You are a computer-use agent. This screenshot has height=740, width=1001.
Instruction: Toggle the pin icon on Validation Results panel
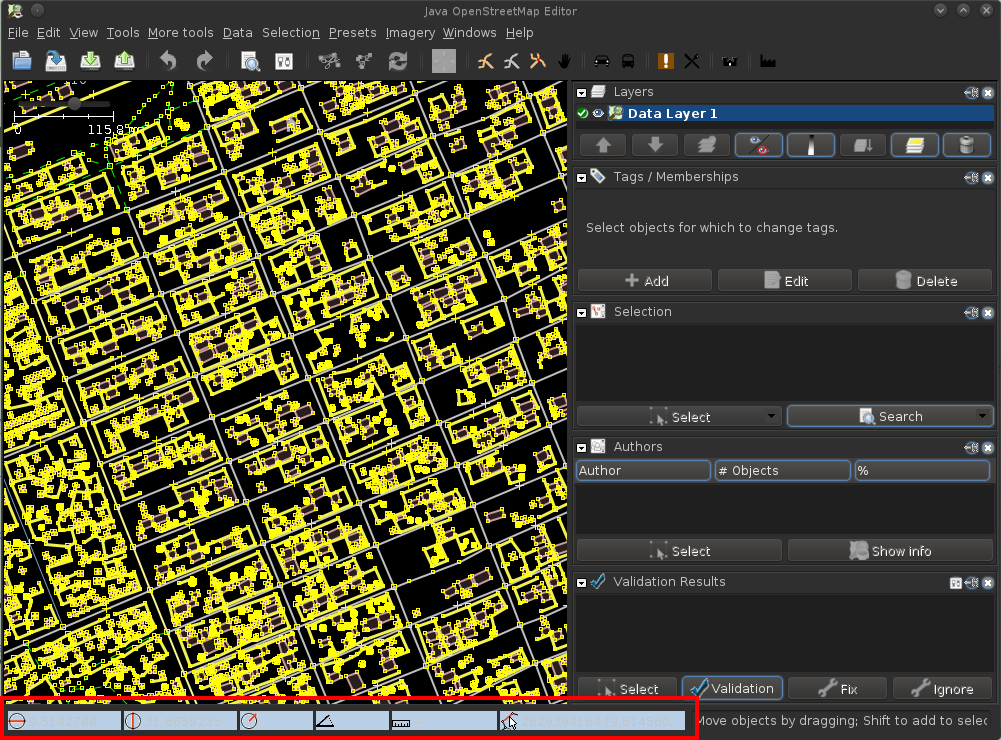click(971, 583)
